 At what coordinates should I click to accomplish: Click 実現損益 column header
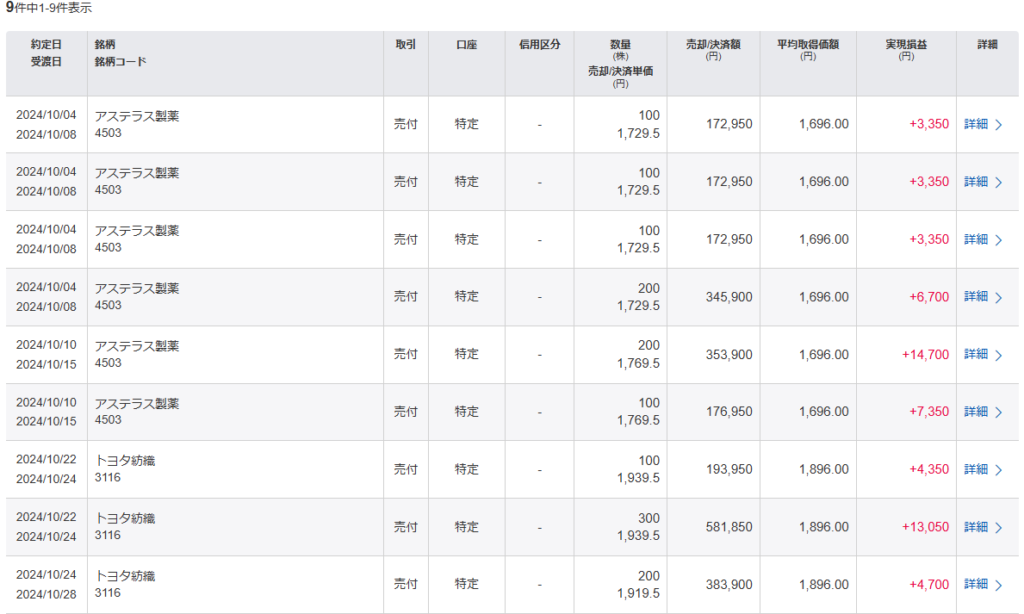[906, 44]
